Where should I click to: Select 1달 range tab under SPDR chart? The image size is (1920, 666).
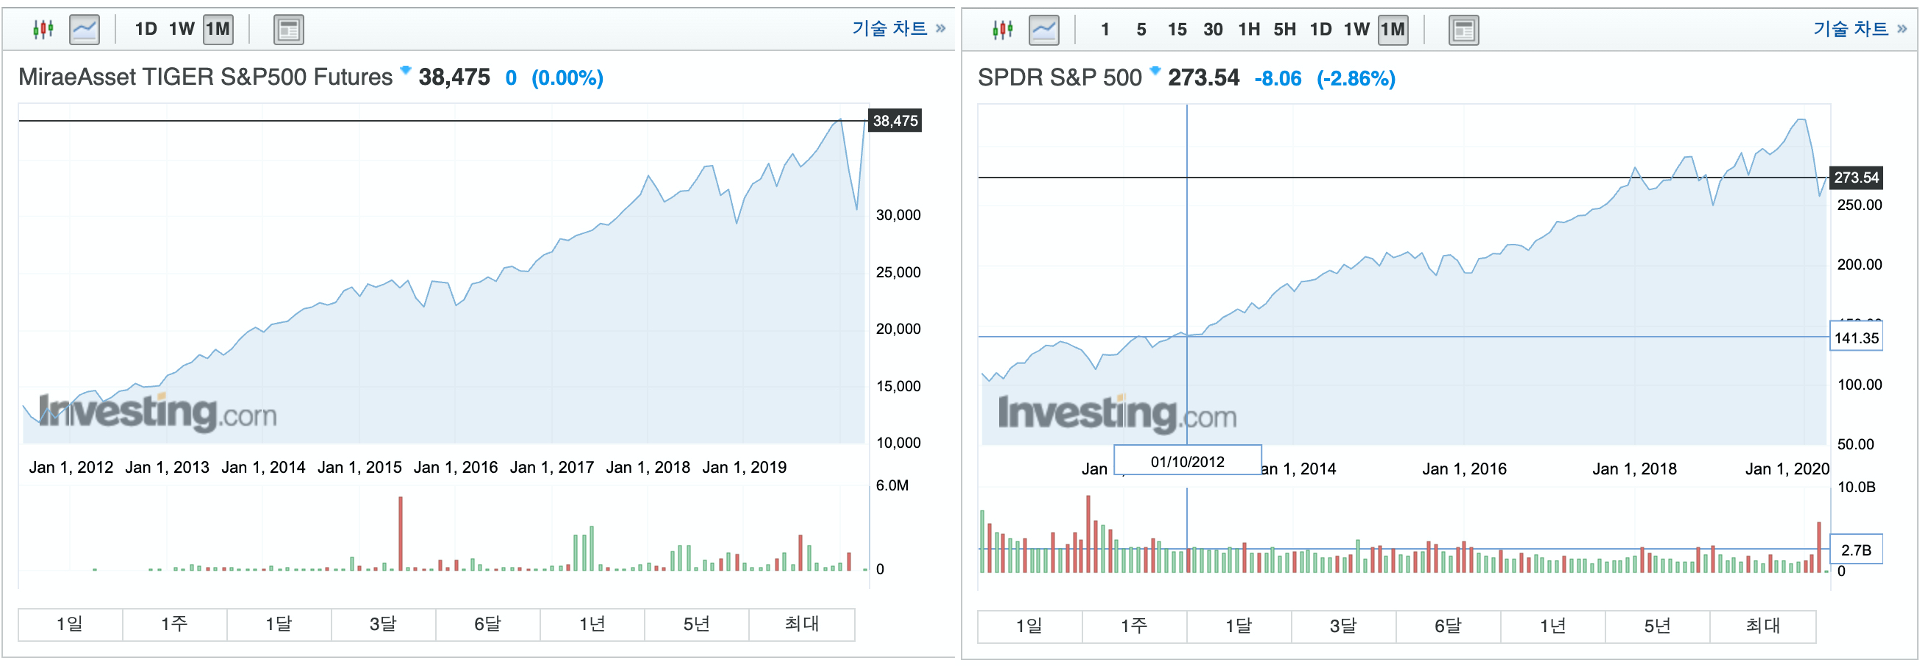(x=1239, y=626)
